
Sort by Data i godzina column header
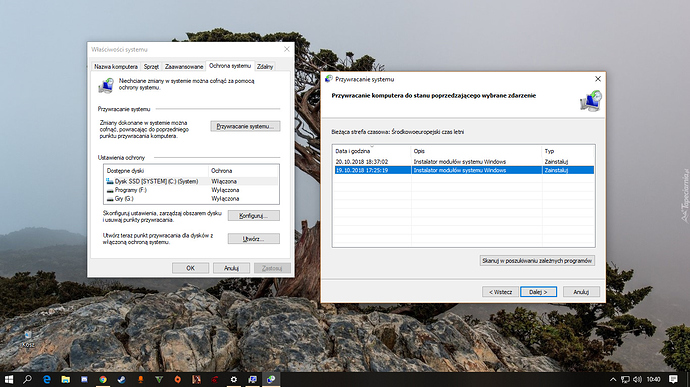click(x=372, y=151)
